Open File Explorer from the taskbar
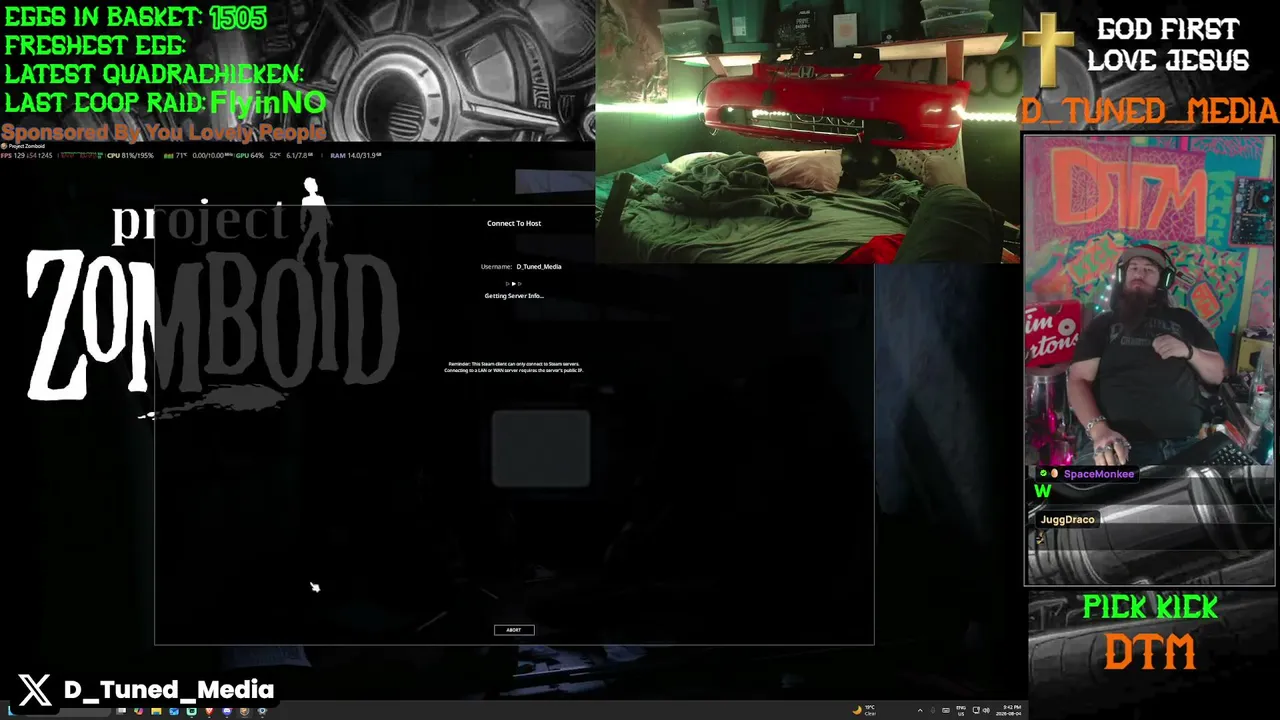1280x720 pixels. tap(157, 711)
